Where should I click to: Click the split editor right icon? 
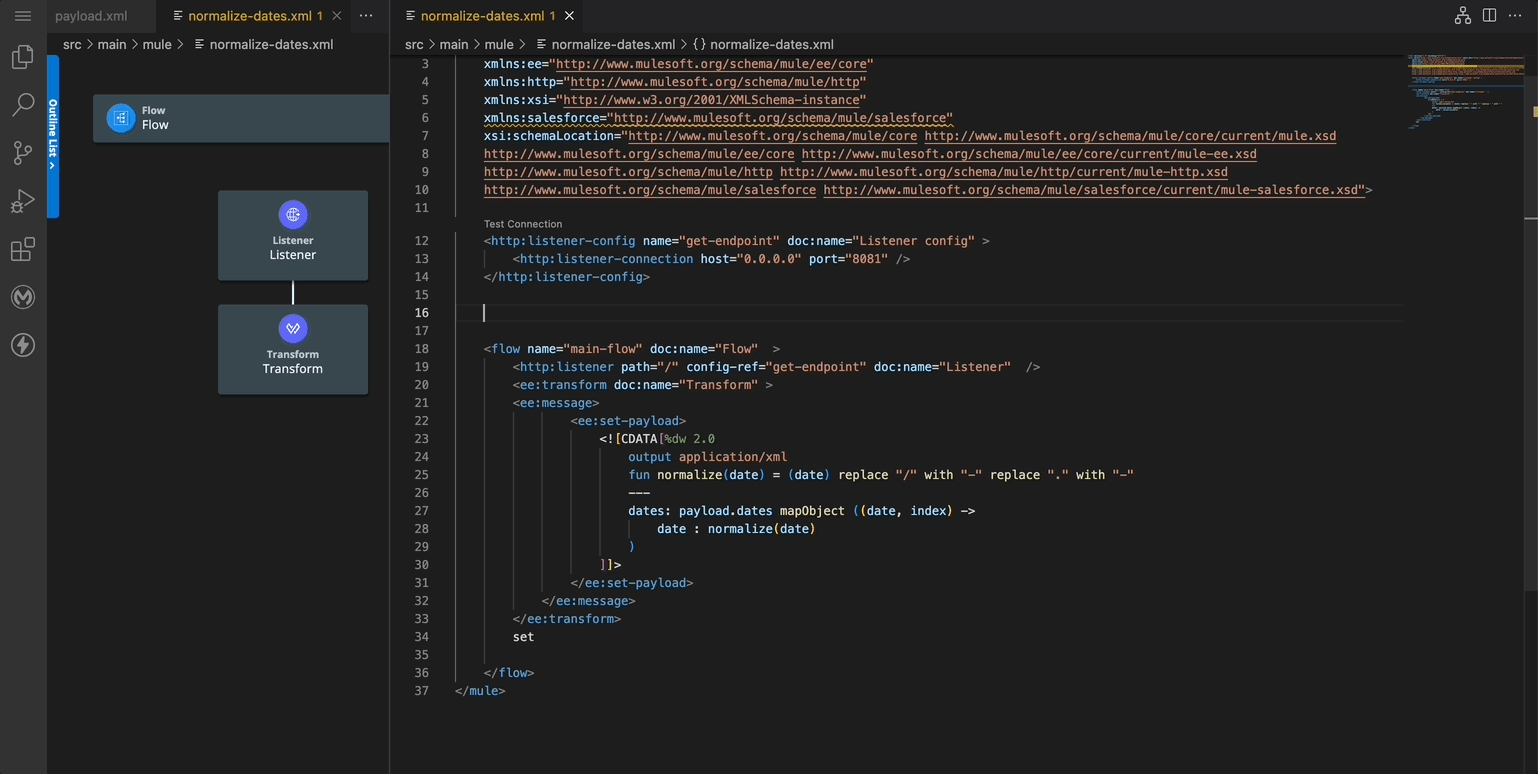click(x=1489, y=16)
